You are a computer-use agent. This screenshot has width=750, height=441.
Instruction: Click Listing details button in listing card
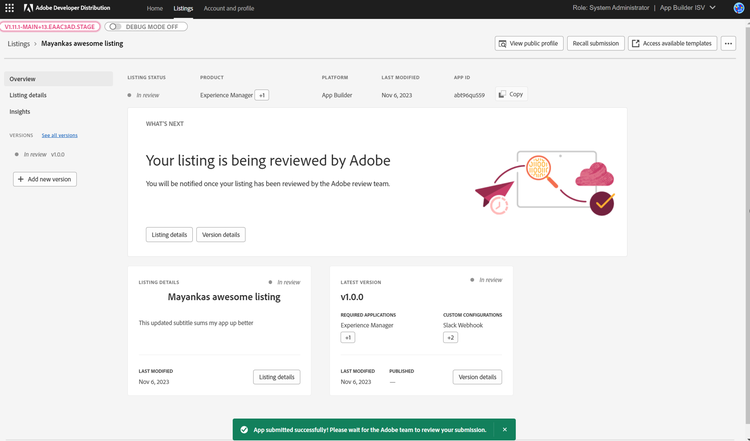click(276, 377)
